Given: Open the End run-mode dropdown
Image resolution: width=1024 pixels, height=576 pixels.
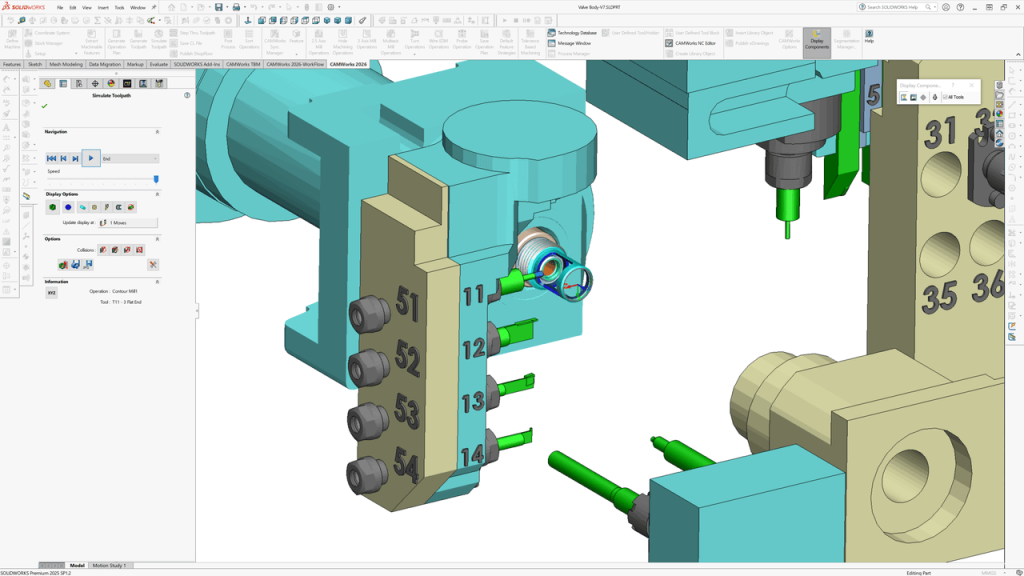Looking at the screenshot, I should point(129,158).
